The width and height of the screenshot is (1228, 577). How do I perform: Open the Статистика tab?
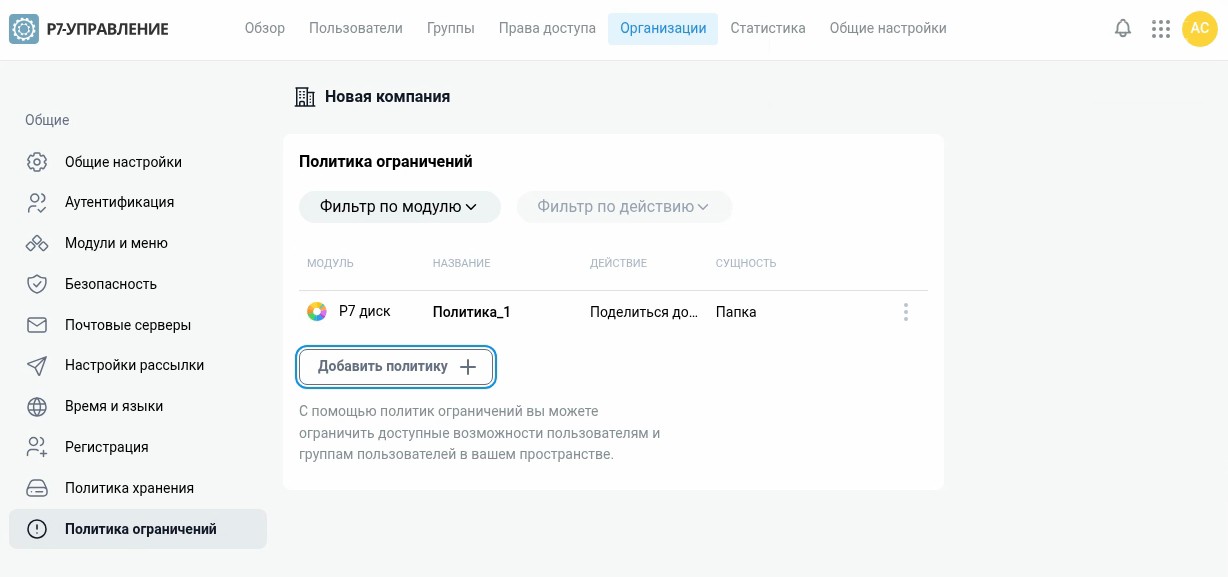(x=768, y=28)
